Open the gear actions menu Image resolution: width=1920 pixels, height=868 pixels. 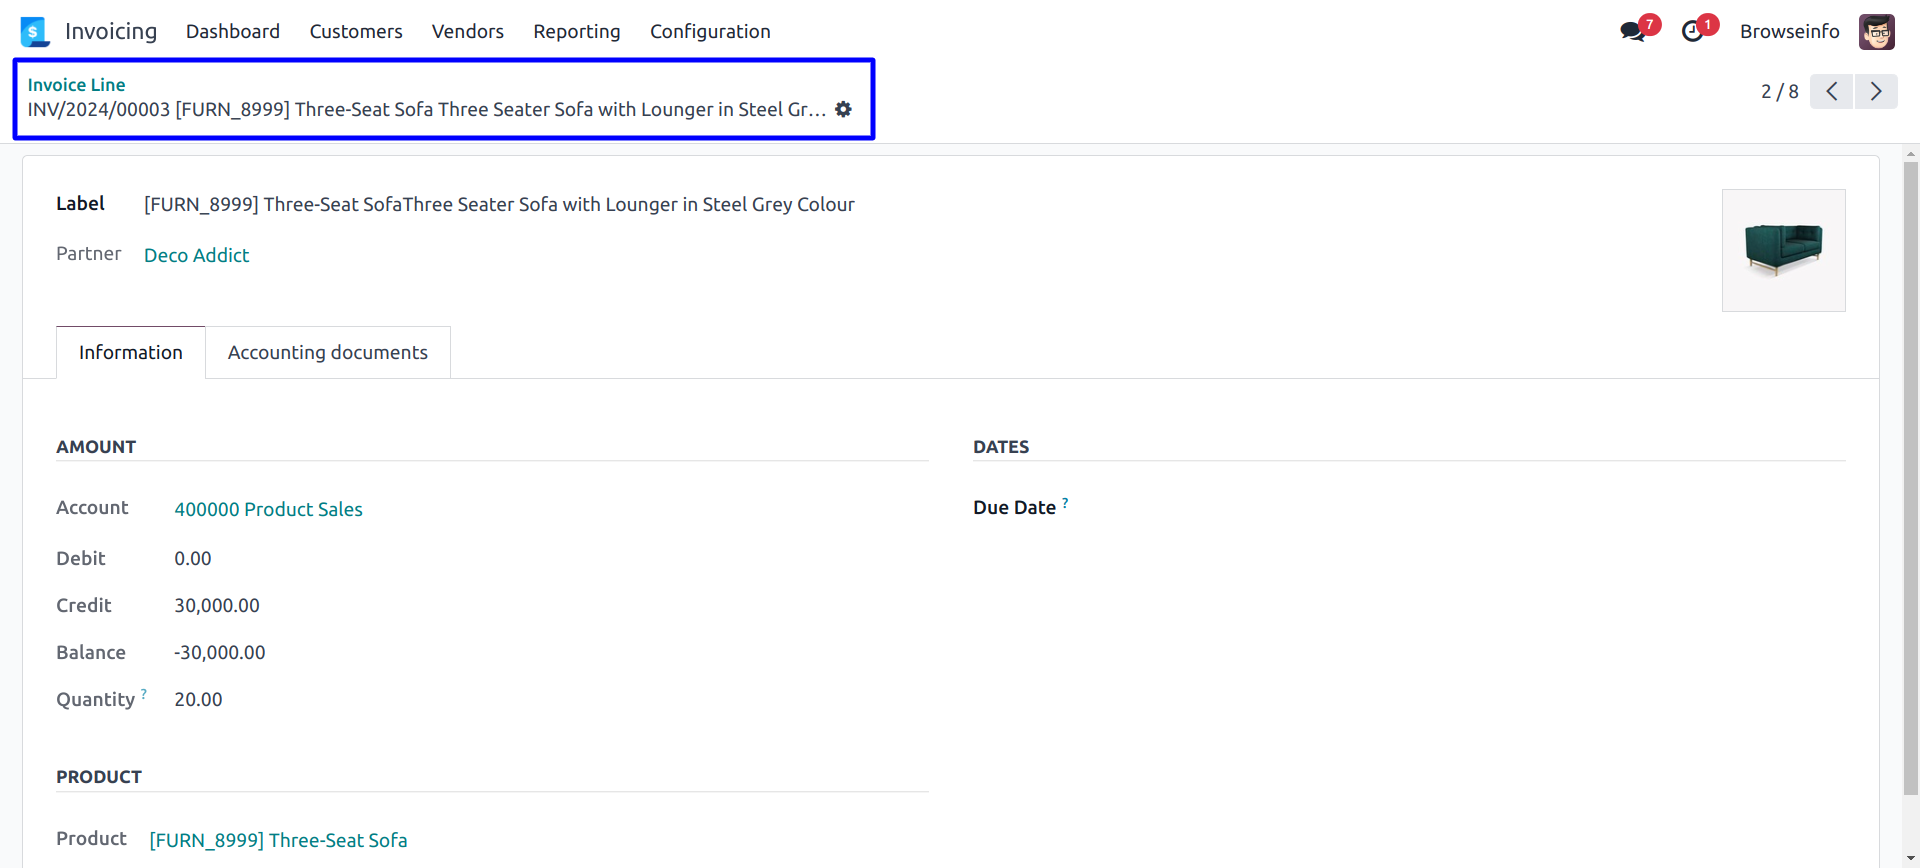point(844,109)
